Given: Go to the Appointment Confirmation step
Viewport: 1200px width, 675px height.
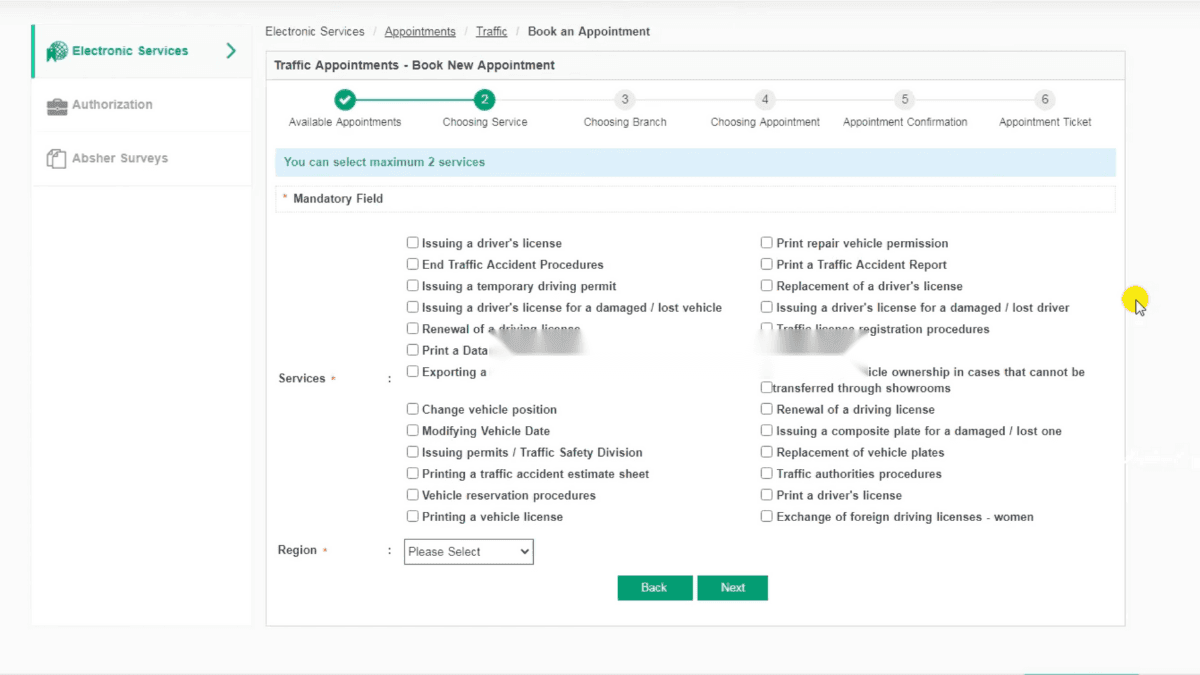Looking at the screenshot, I should [905, 100].
